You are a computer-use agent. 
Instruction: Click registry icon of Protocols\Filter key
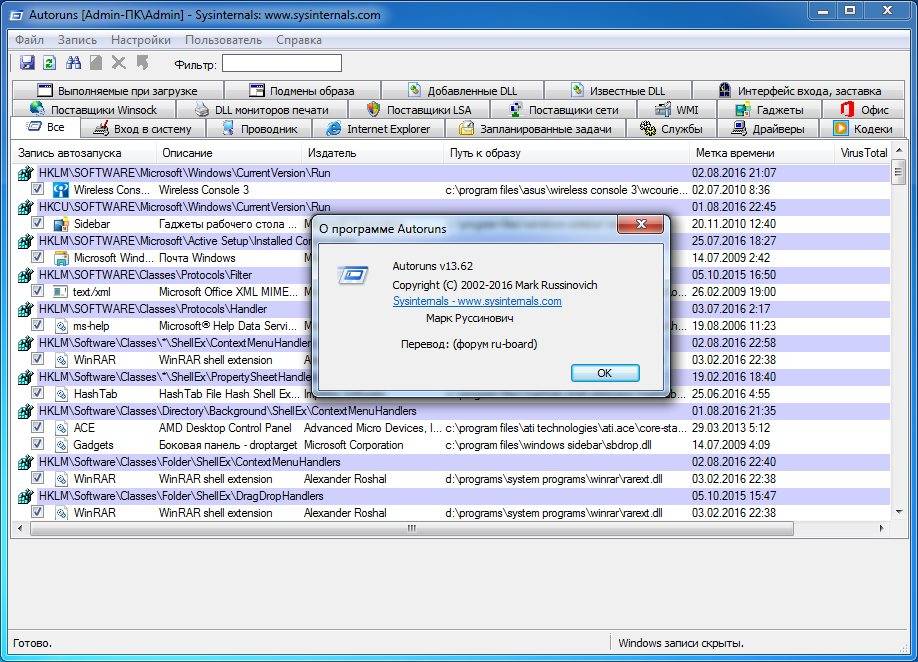[25, 275]
